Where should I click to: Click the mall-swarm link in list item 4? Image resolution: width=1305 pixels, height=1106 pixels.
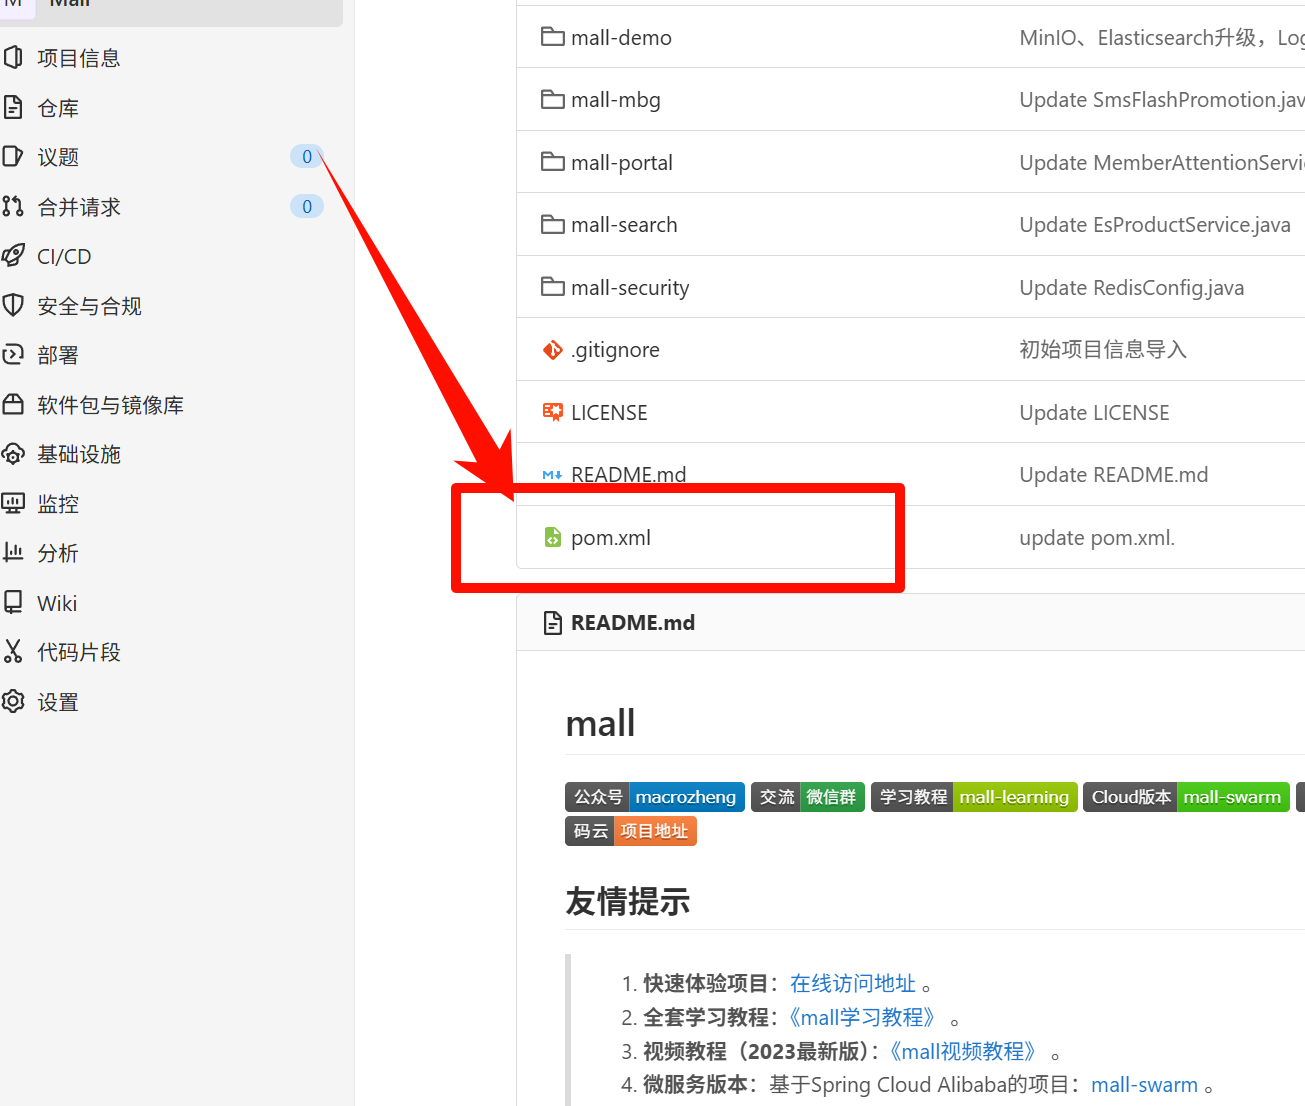coord(1144,1085)
